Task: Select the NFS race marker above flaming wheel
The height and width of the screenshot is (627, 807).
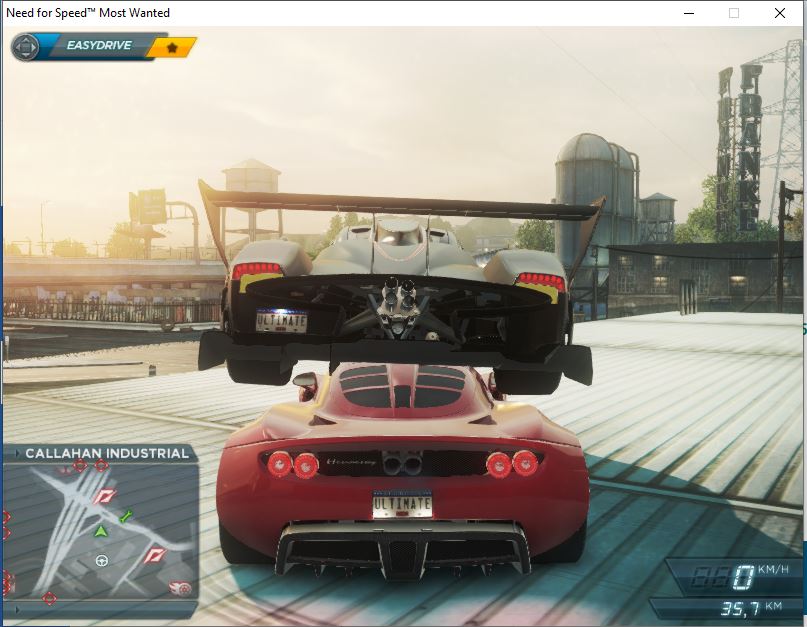Action: pos(154,555)
